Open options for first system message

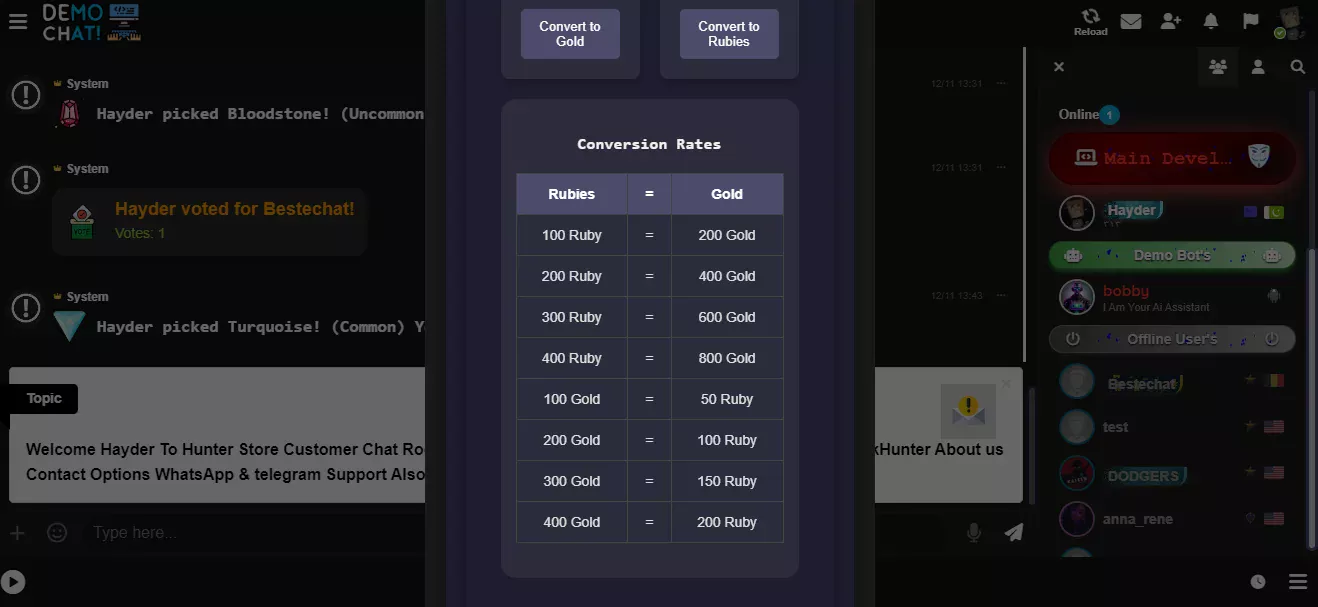1001,84
